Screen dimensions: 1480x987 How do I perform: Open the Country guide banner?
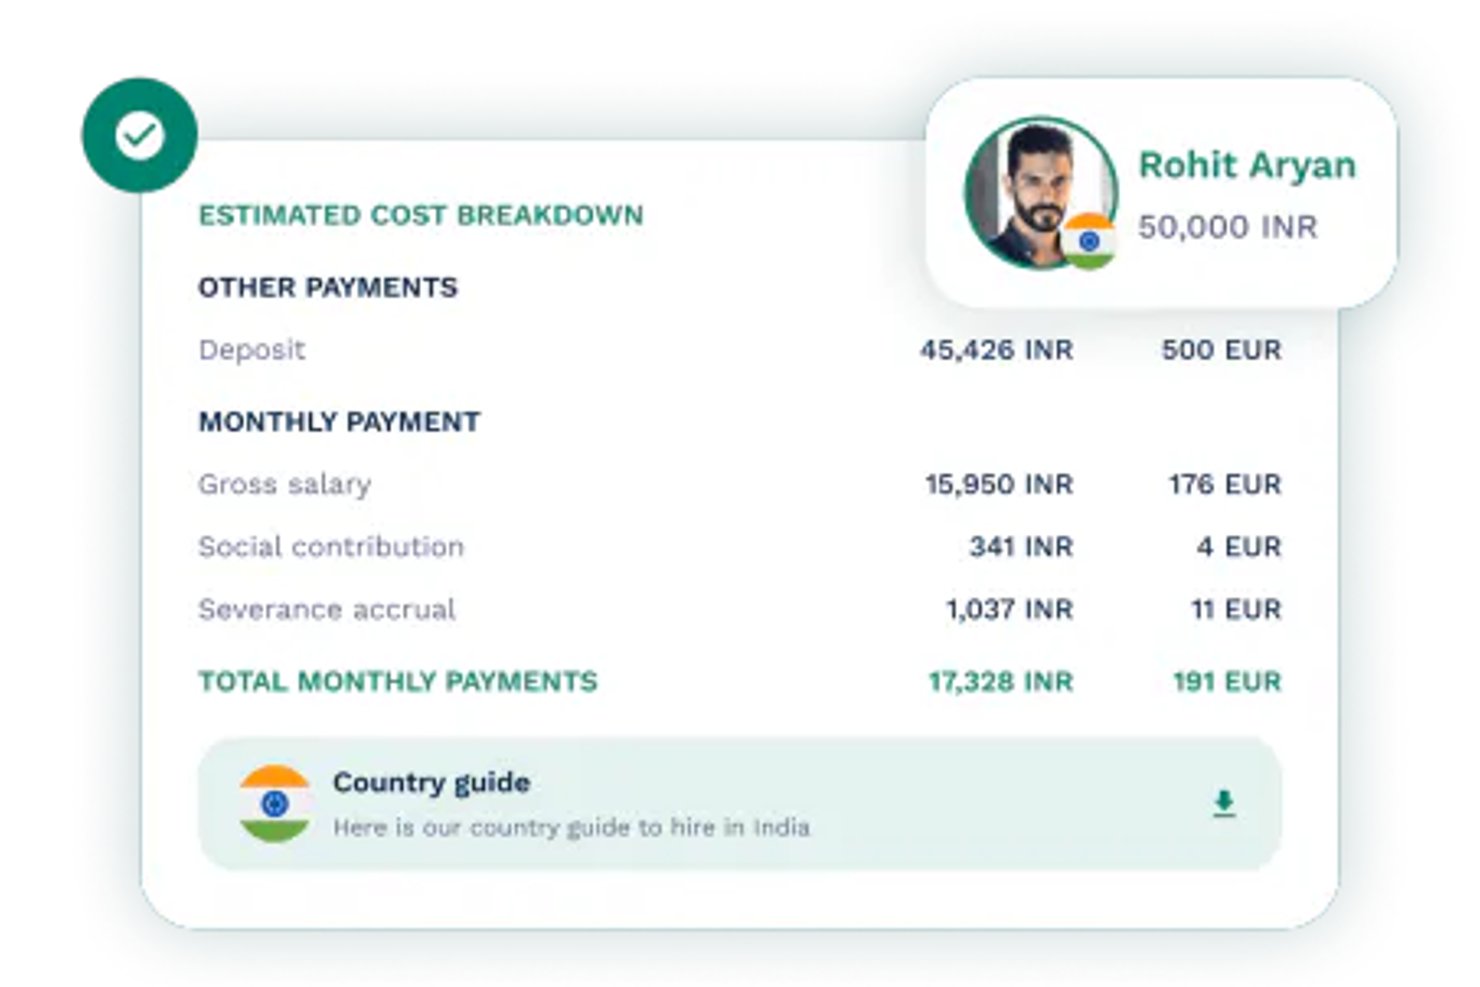(x=740, y=804)
